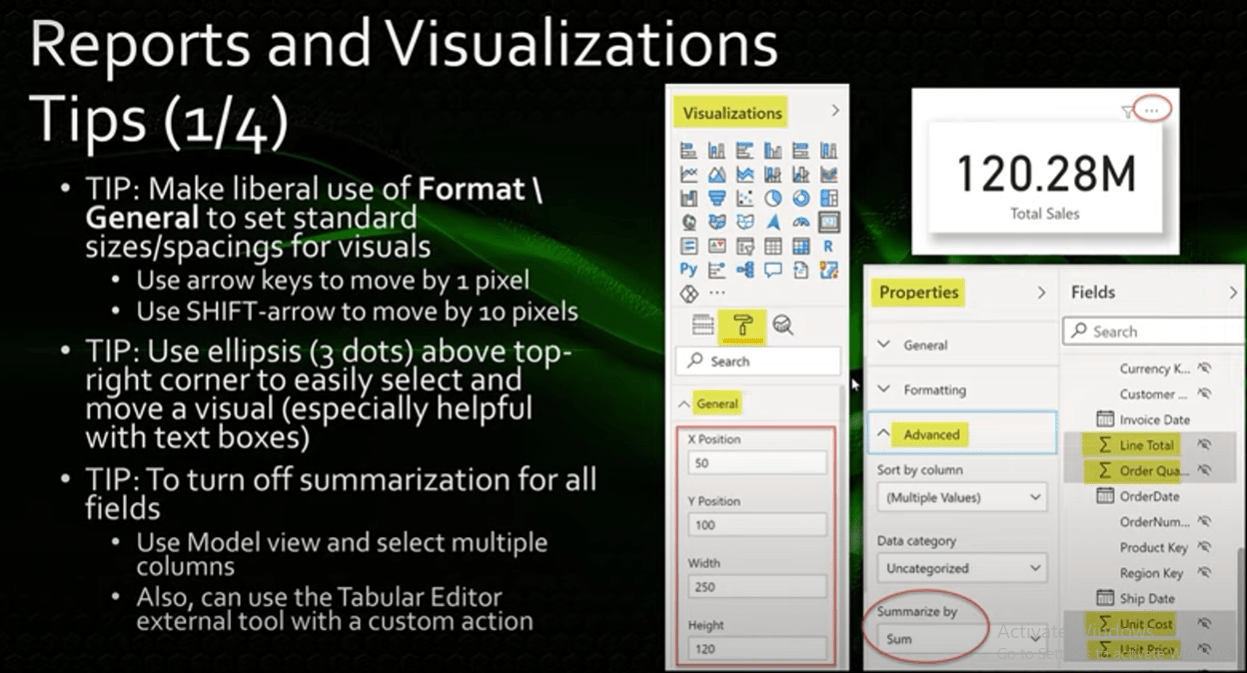The height and width of the screenshot is (673, 1247).
Task: Open the Data category dropdown
Action: [x=961, y=568]
